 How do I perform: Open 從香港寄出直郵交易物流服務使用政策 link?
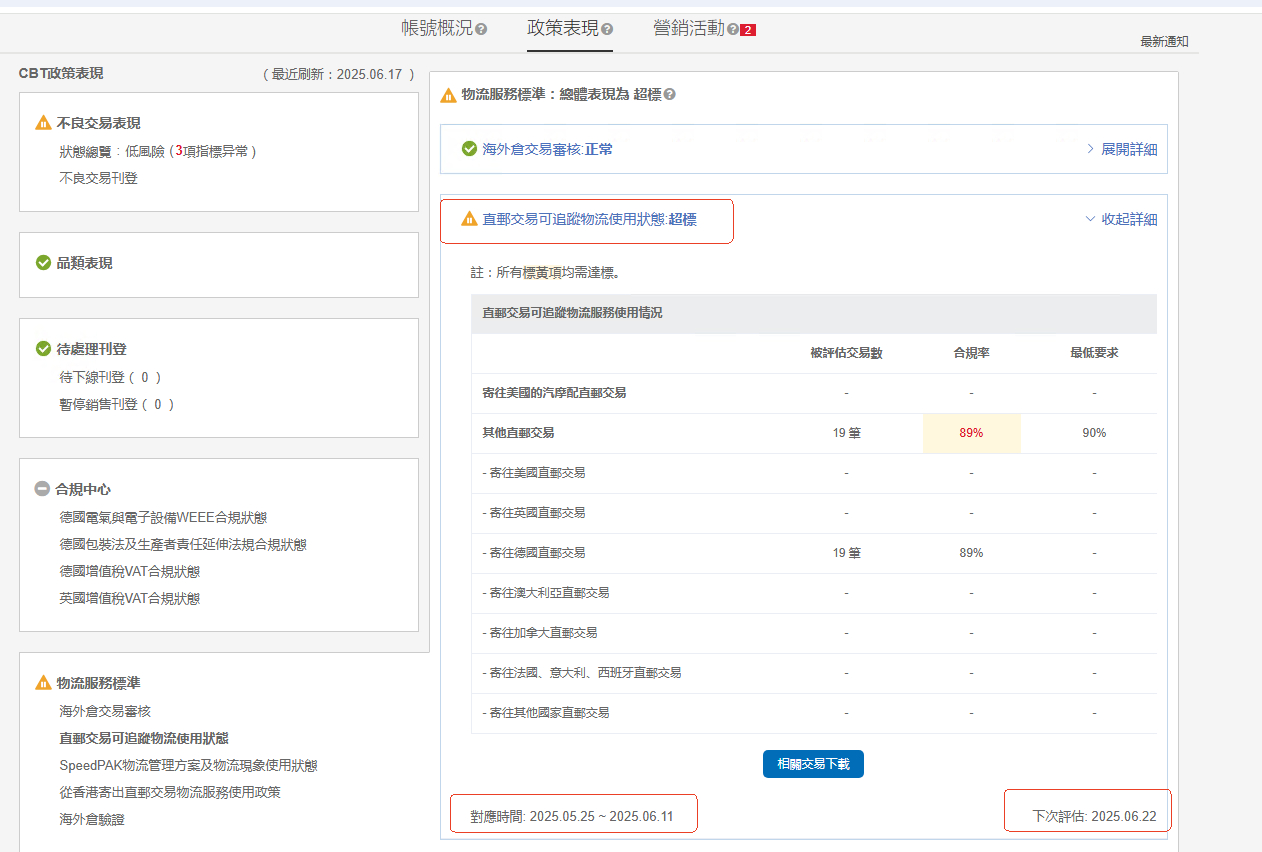[x=170, y=792]
